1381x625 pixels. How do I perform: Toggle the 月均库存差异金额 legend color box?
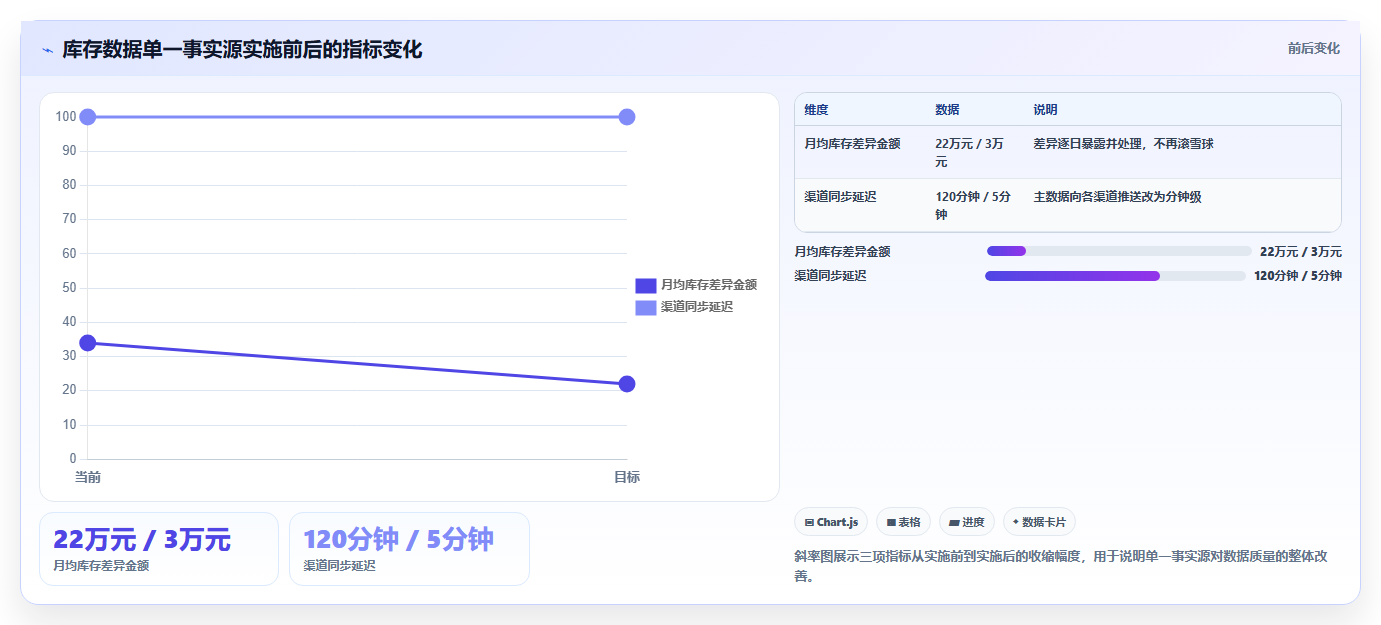point(646,285)
